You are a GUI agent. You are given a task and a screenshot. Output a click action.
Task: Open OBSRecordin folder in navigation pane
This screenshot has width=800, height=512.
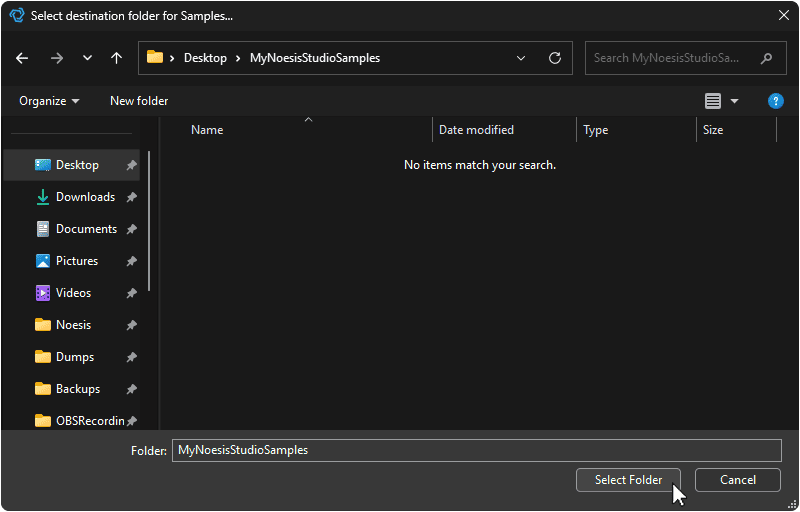click(71, 421)
